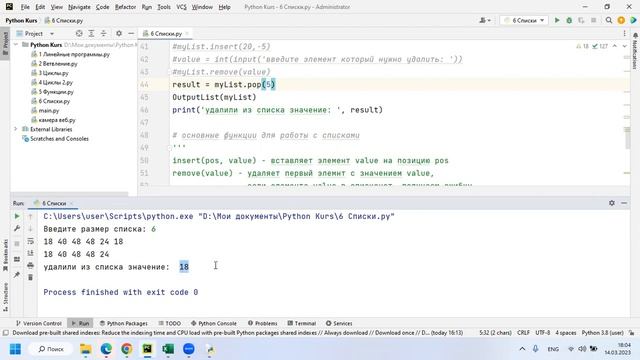Run the 6 Списки configuration from the toolbar
The image size is (640, 360).
(557, 20)
